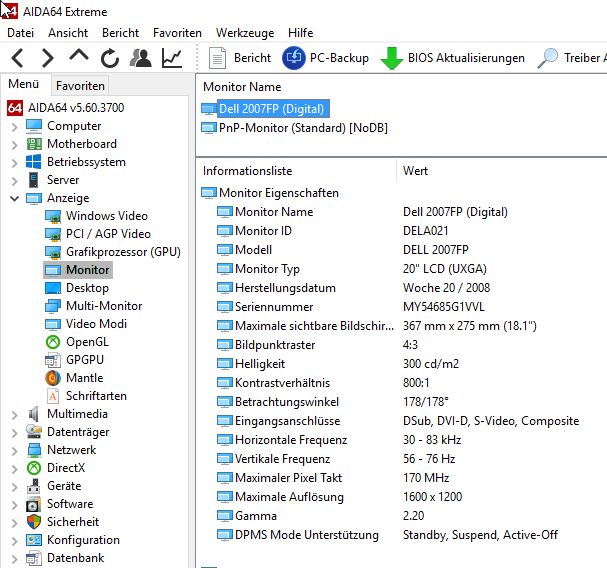Expand the Server tree node

[15, 181]
